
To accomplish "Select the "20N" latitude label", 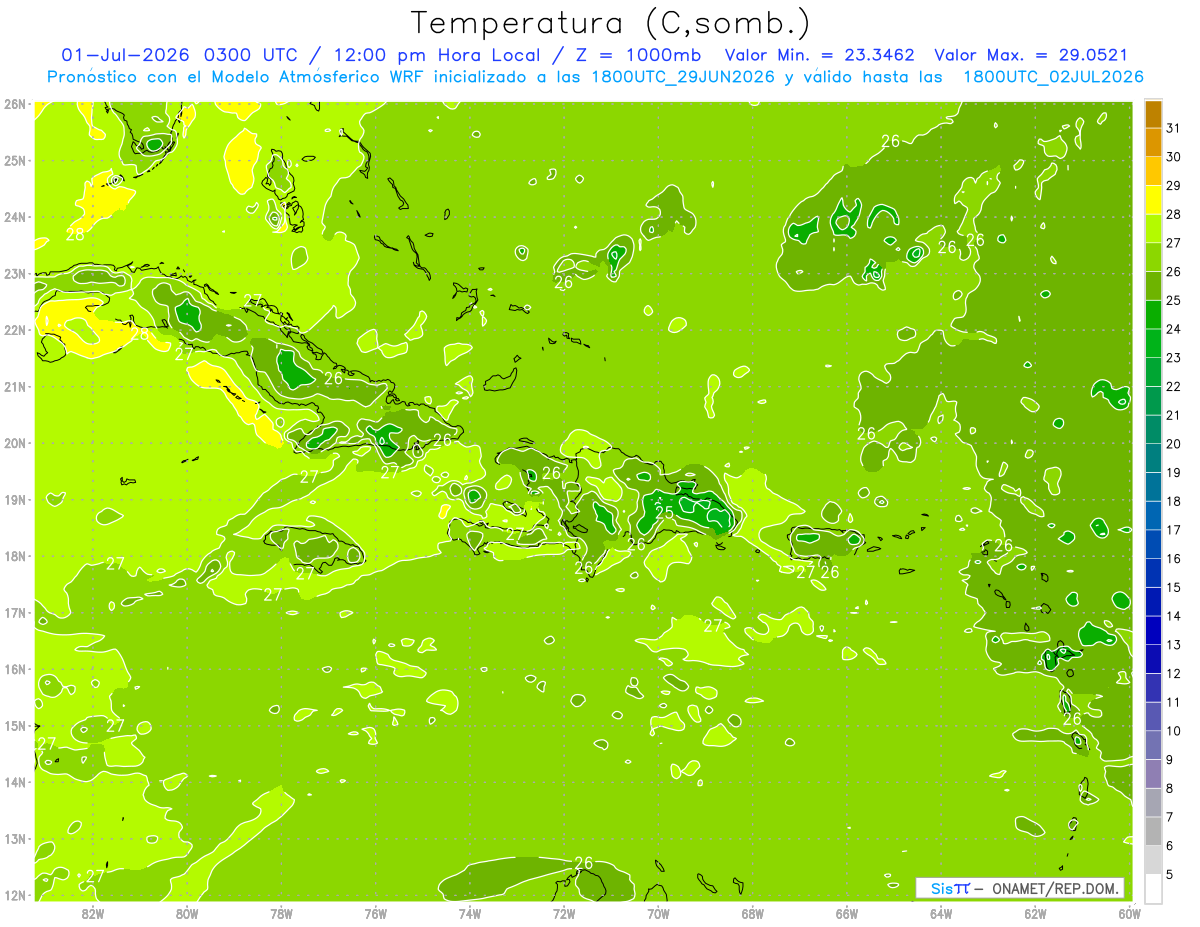I will point(14,443).
